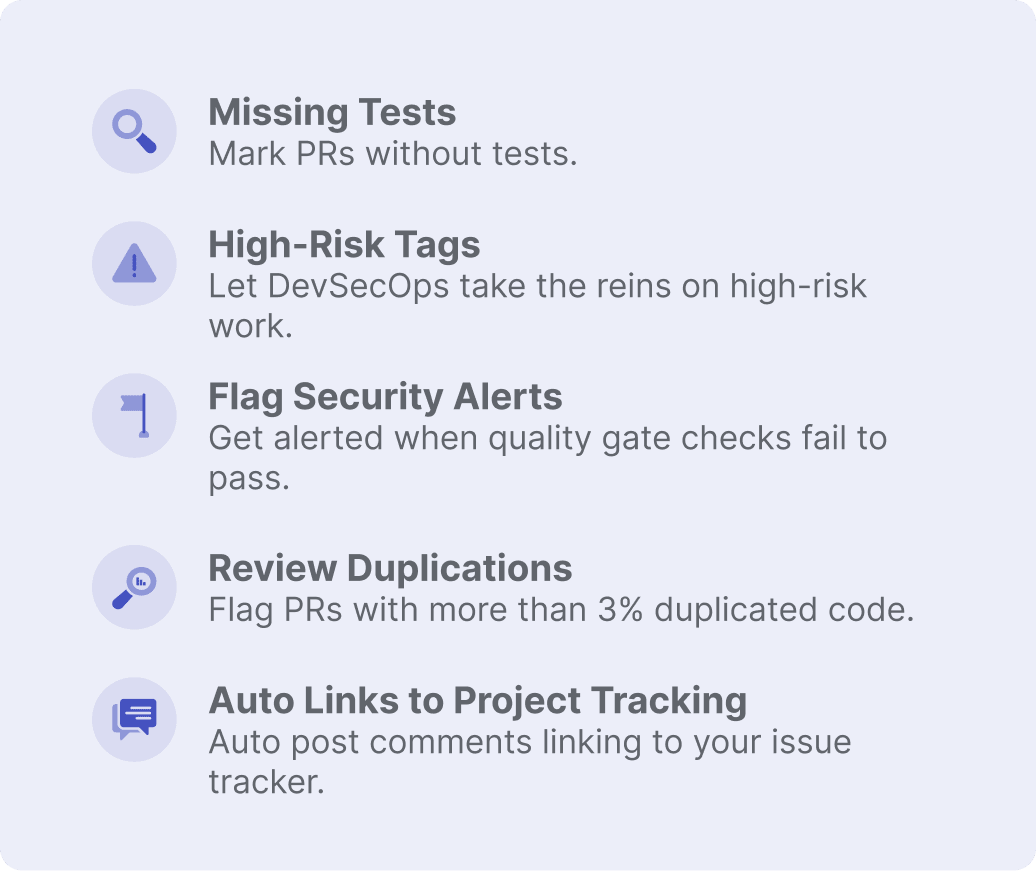
Task: Open the Review Duplications heading
Action: pos(390,568)
